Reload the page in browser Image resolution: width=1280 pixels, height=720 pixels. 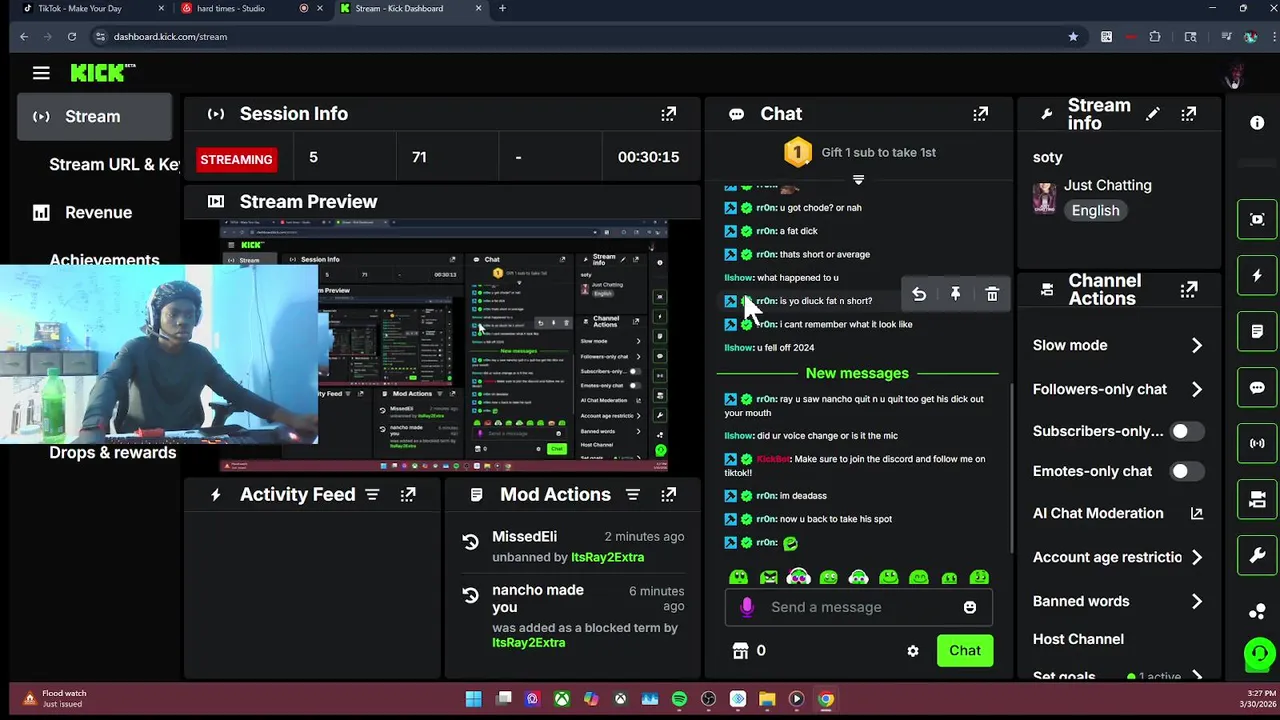pyautogui.click(x=72, y=37)
